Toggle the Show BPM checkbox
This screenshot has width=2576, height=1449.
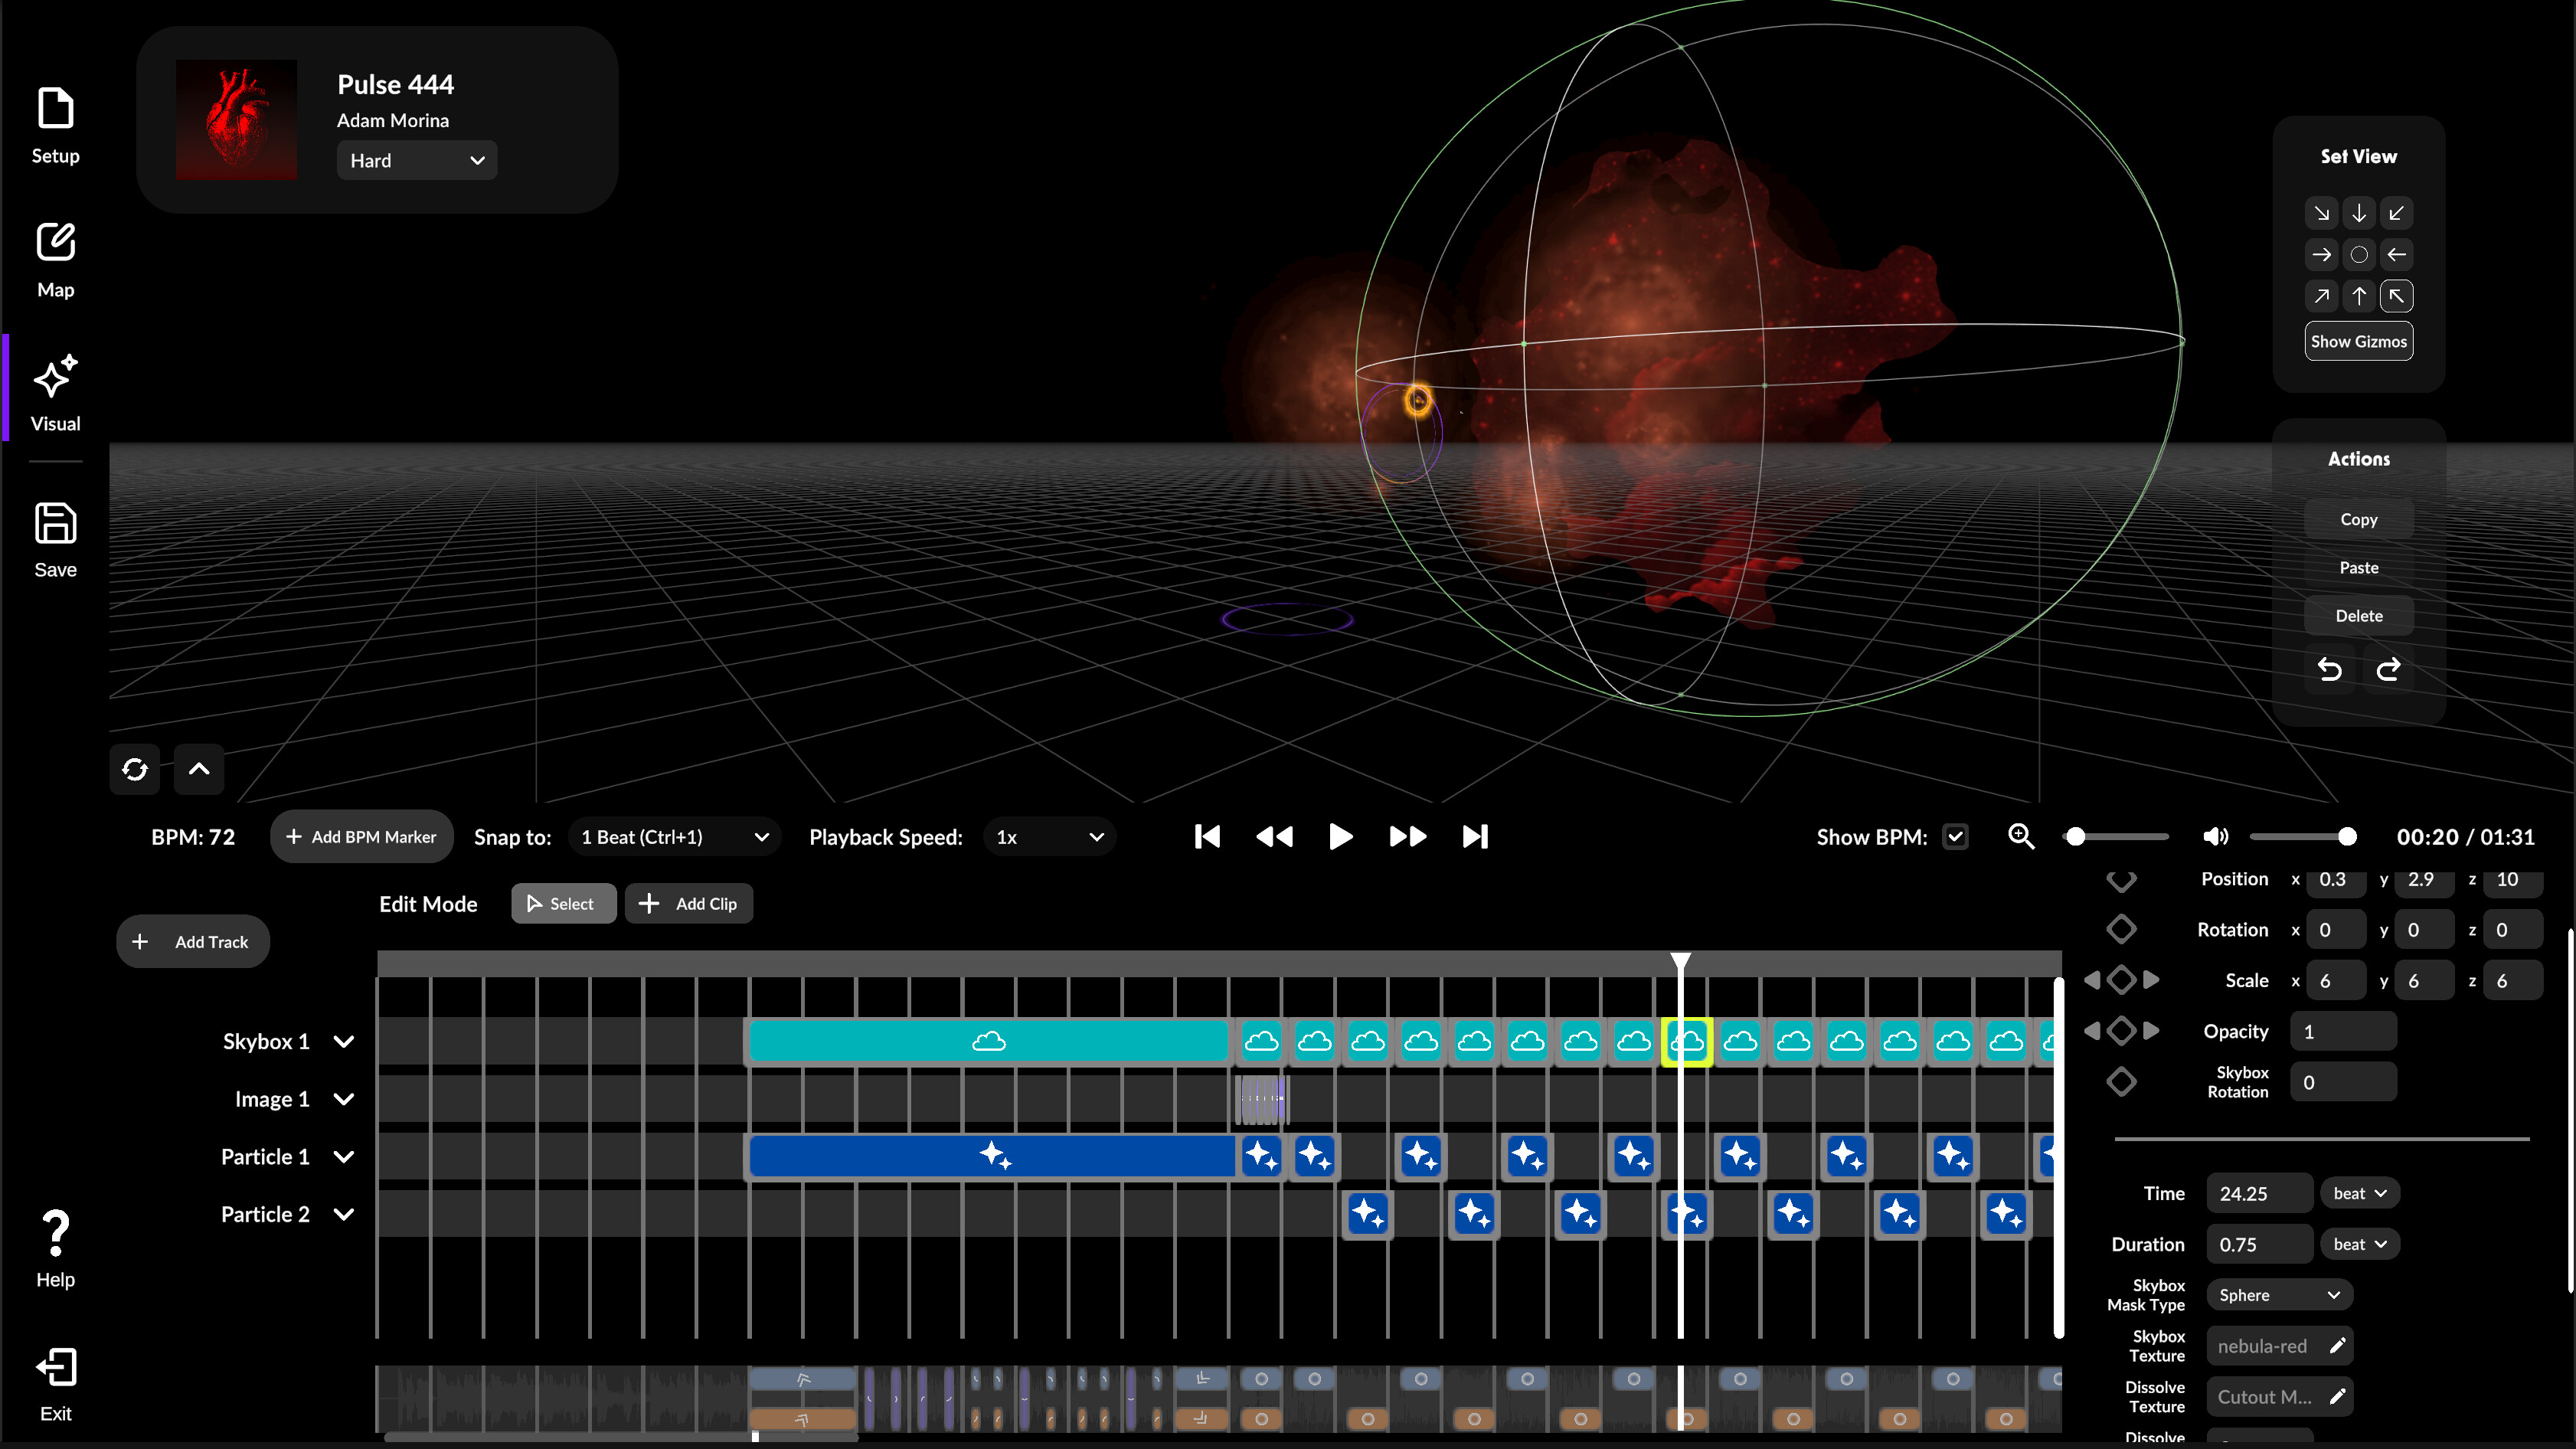(1956, 837)
